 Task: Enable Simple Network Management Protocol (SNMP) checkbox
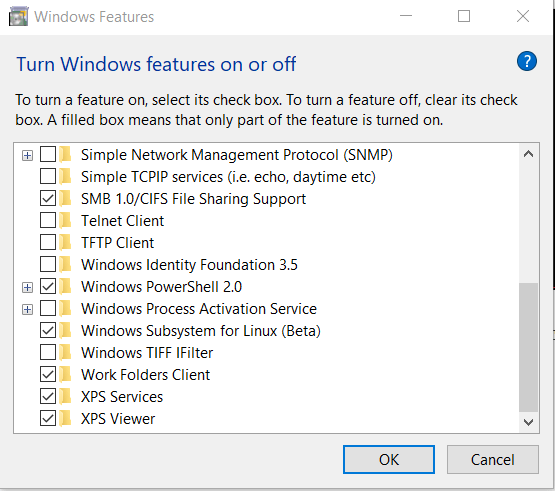pyautogui.click(x=48, y=154)
